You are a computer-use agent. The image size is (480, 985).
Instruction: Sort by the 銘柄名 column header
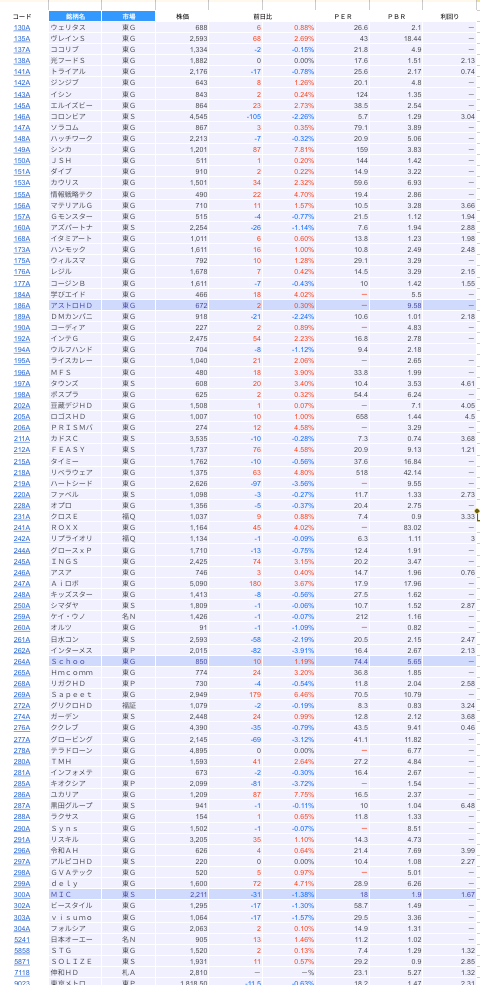(x=75, y=16)
